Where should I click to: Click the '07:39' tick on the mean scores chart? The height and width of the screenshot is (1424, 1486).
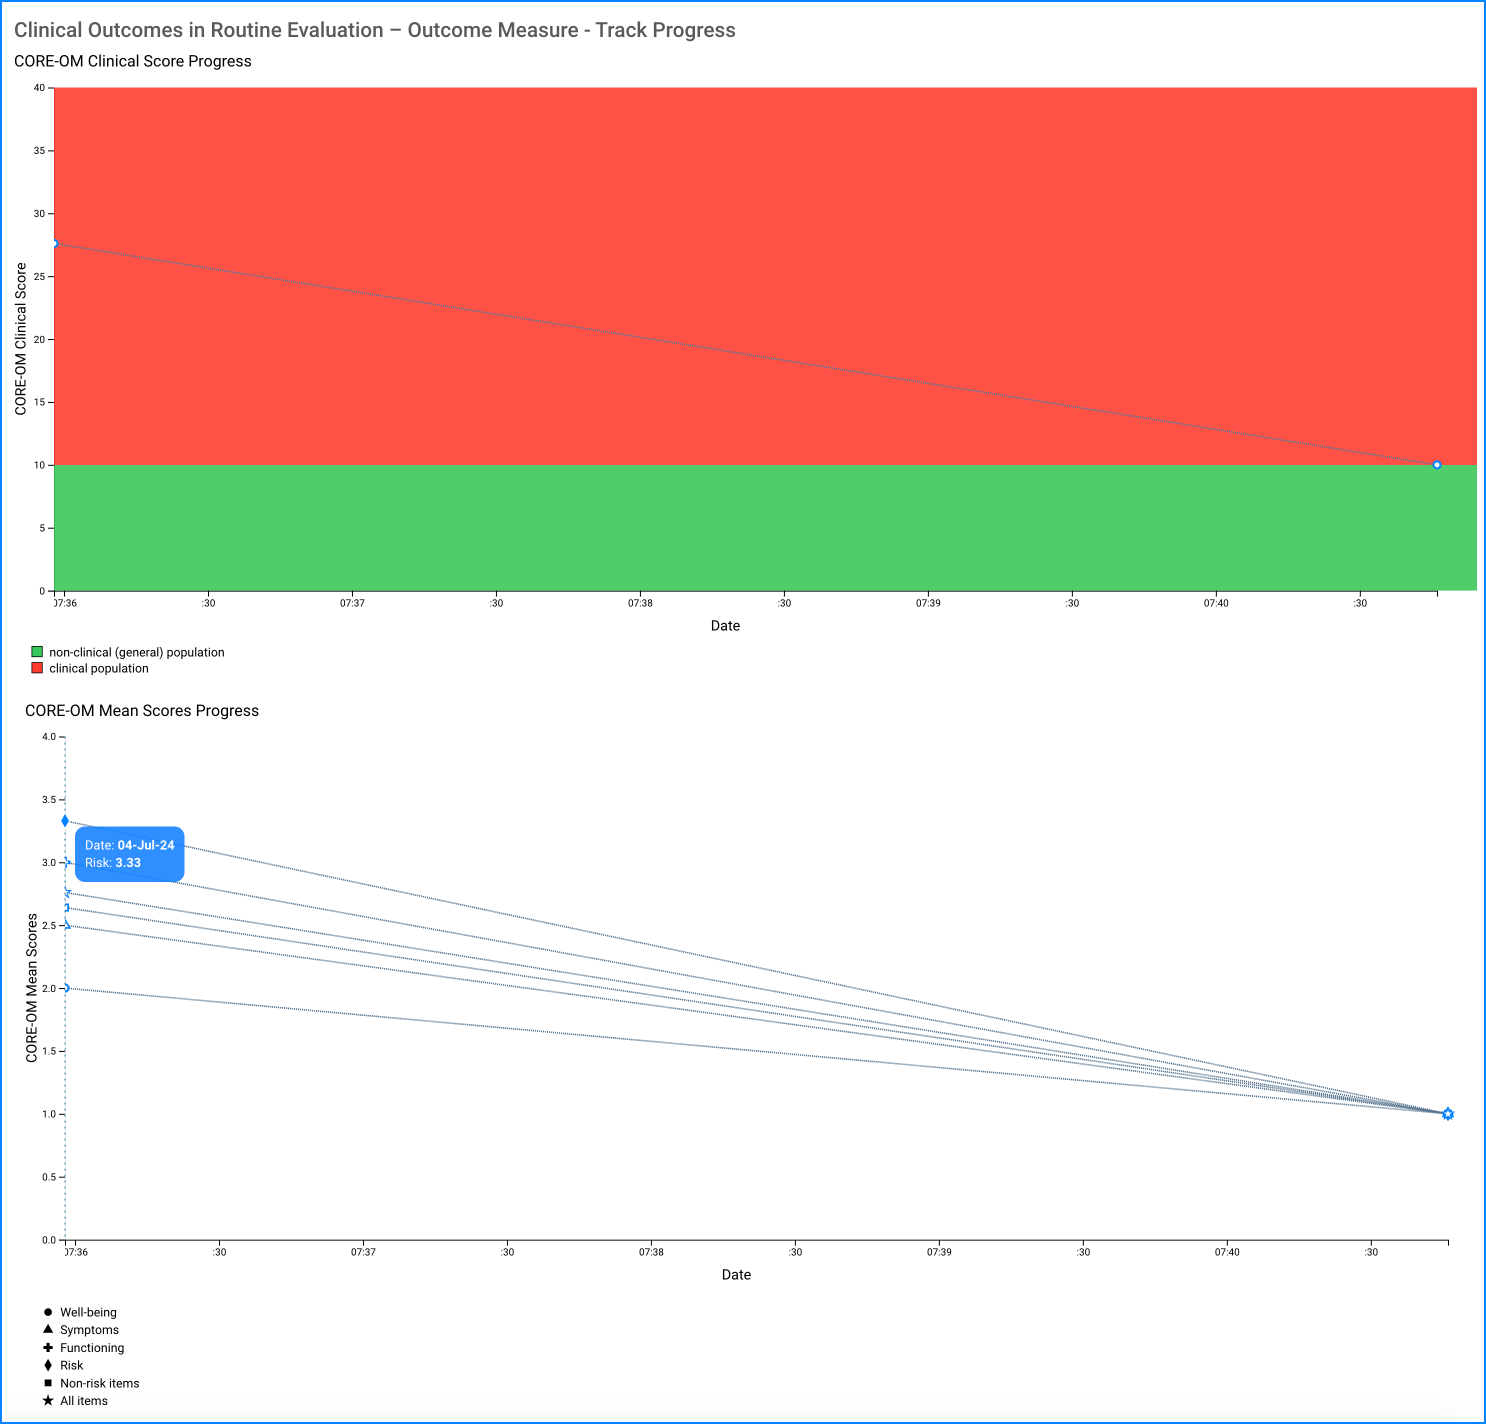pyautogui.click(x=939, y=1252)
